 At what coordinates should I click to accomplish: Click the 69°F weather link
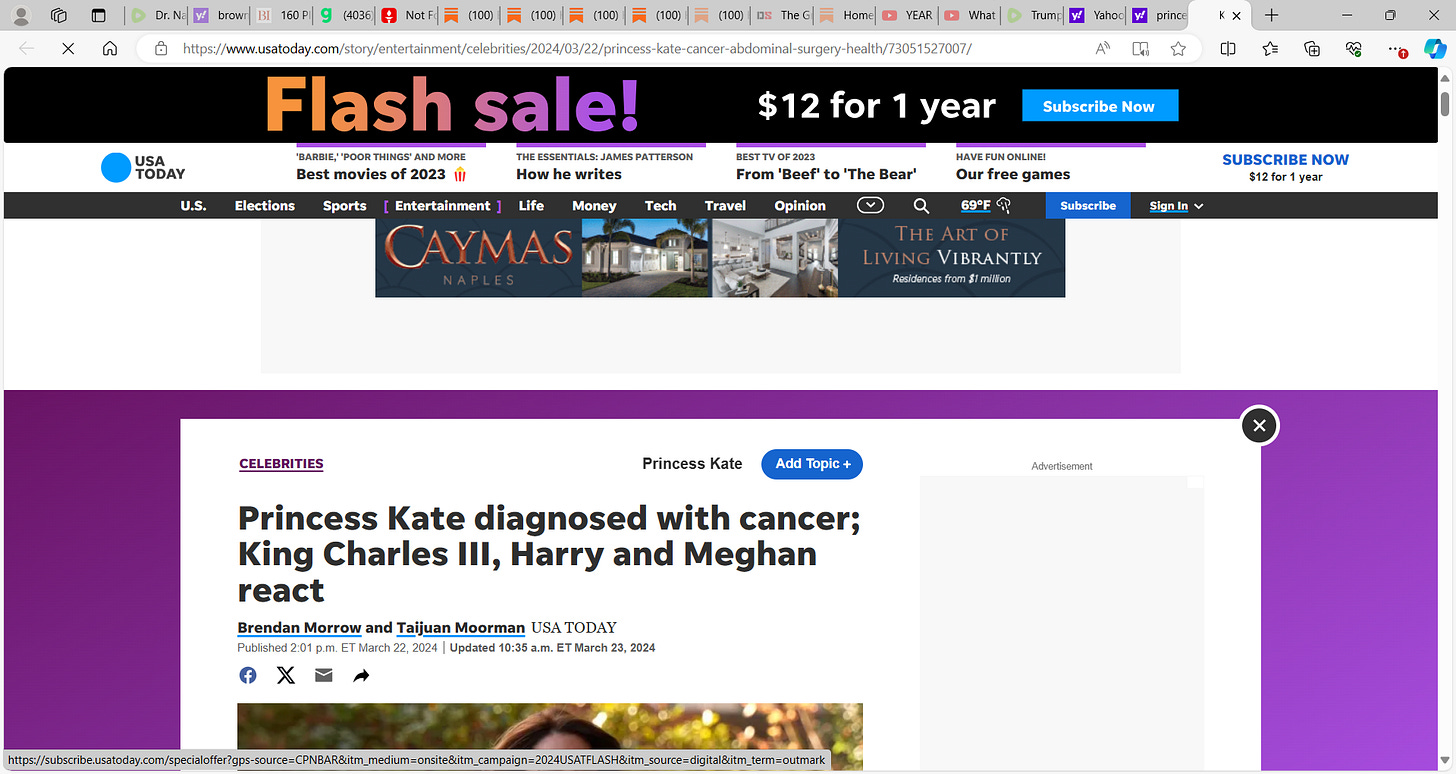tap(985, 206)
